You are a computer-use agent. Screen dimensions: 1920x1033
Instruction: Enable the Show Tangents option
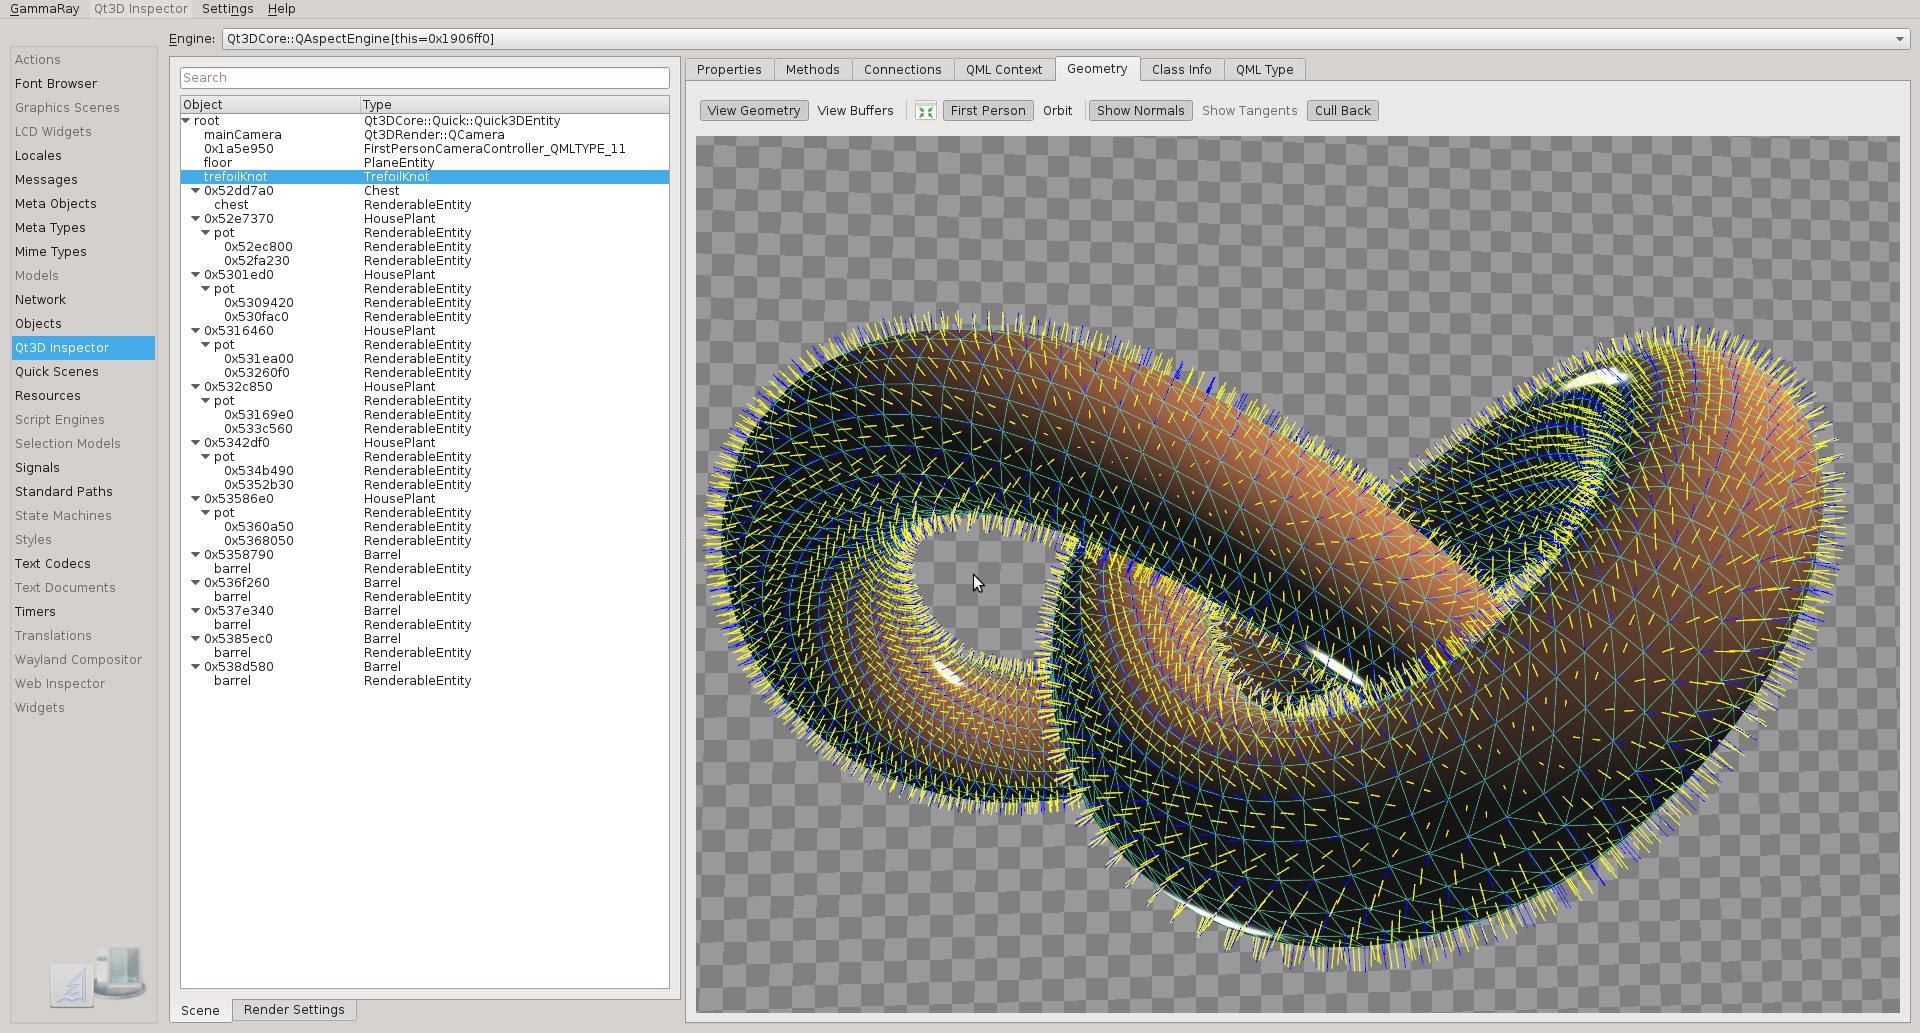pyautogui.click(x=1249, y=111)
